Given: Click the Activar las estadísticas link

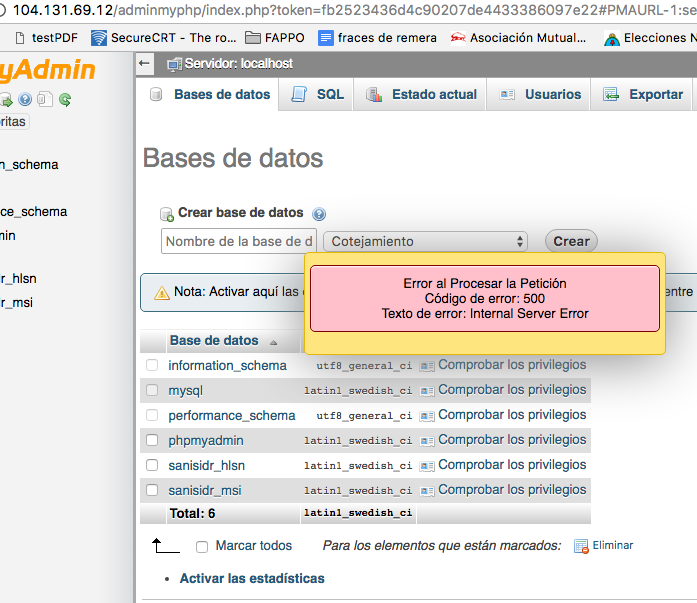Looking at the screenshot, I should click(x=252, y=579).
